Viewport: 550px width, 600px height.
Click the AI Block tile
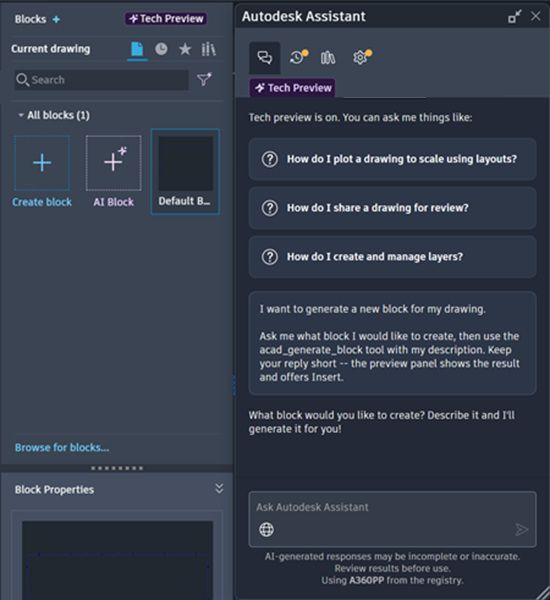(x=113, y=171)
